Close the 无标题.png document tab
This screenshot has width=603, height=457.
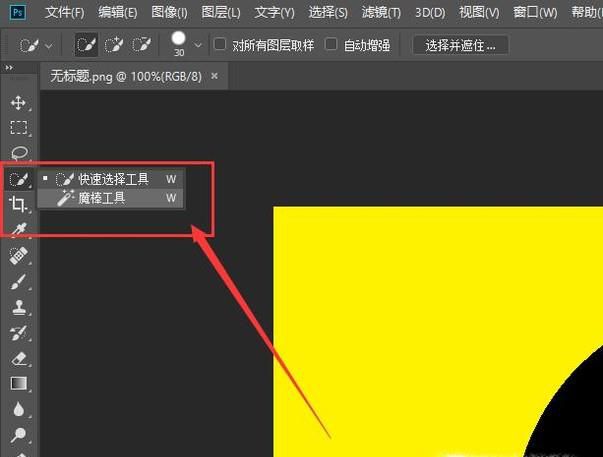(215, 76)
